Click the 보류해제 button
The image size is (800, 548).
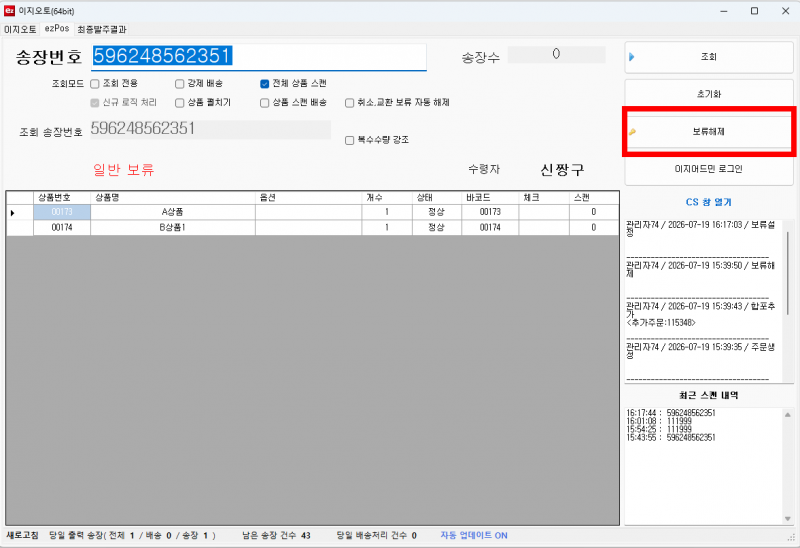click(709, 132)
